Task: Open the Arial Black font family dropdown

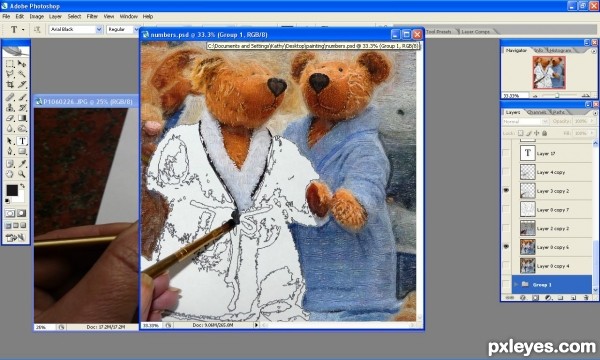Action: 99,29
